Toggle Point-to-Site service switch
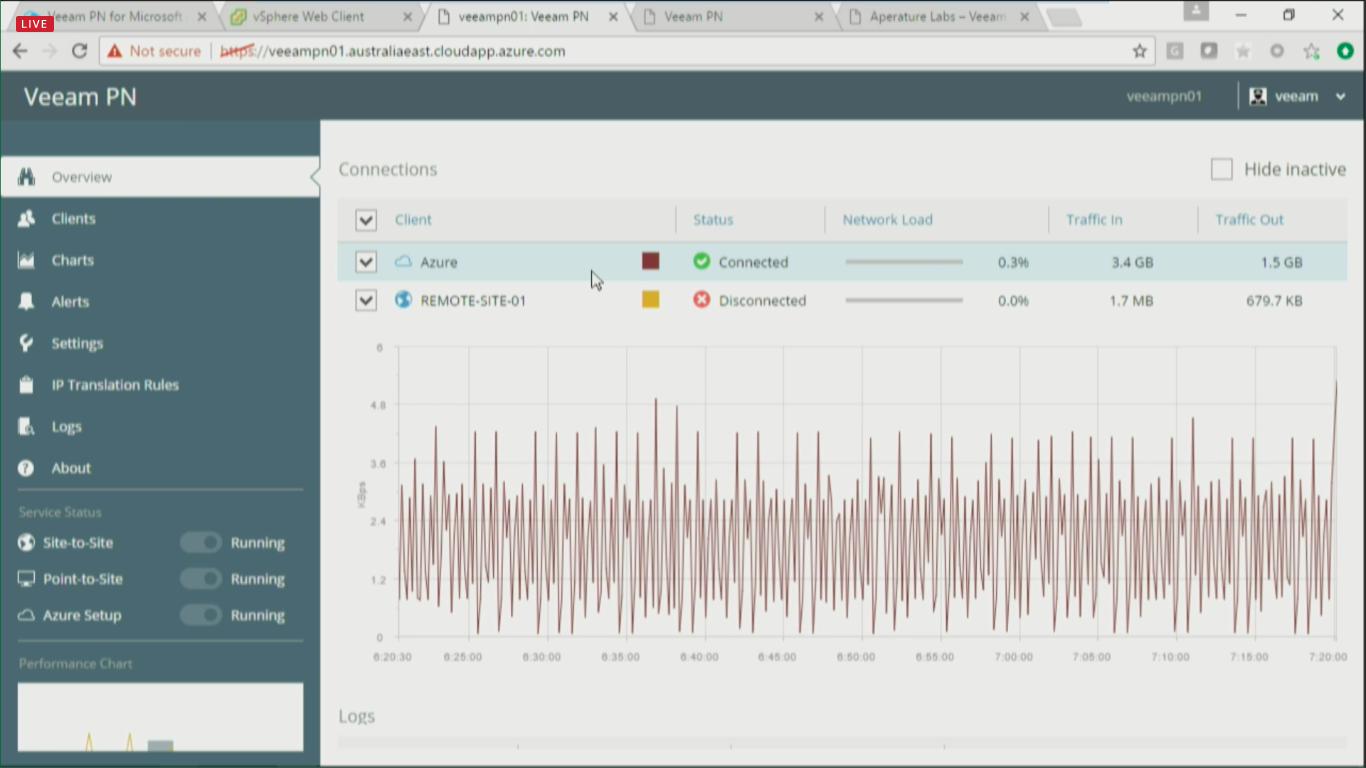1366x768 pixels. [x=201, y=579]
